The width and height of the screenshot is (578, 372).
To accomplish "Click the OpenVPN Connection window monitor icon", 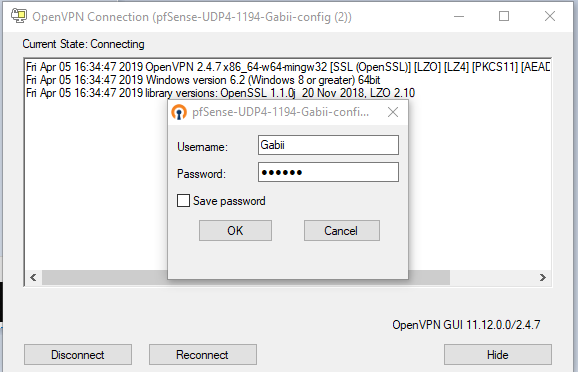I will [18, 16].
